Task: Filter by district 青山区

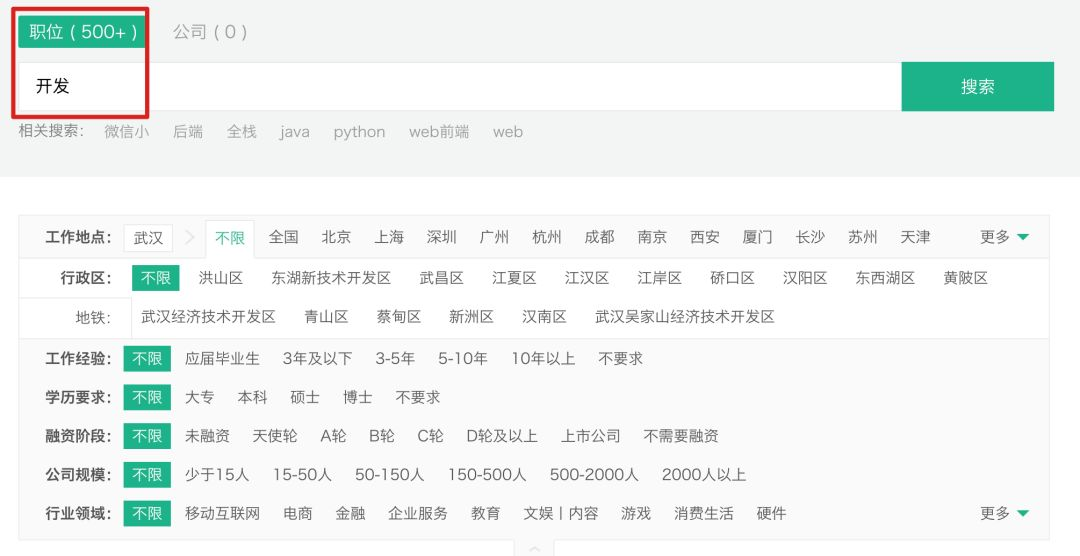Action: [x=326, y=317]
